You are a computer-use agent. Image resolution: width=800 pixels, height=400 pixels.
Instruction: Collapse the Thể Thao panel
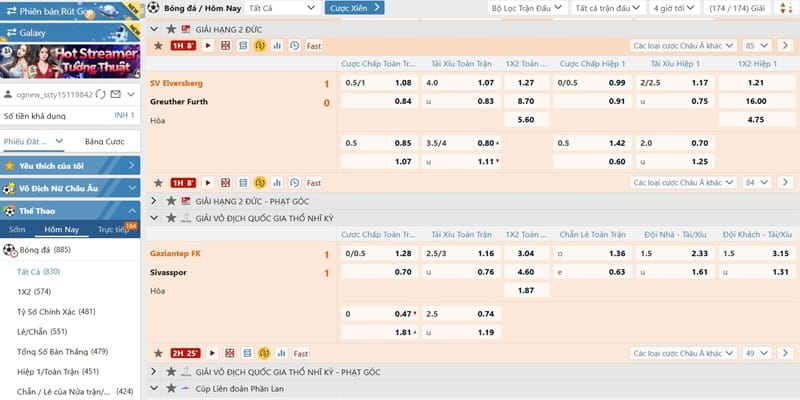point(70,211)
